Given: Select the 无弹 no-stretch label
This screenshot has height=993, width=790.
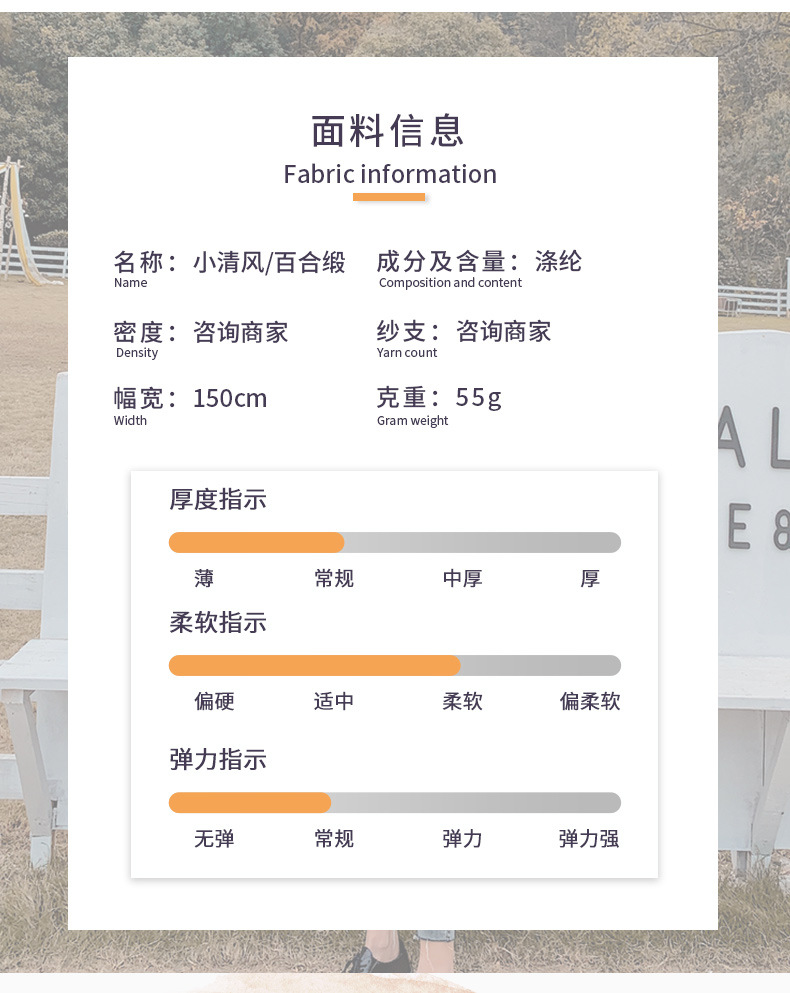Looking at the screenshot, I should (x=214, y=839).
